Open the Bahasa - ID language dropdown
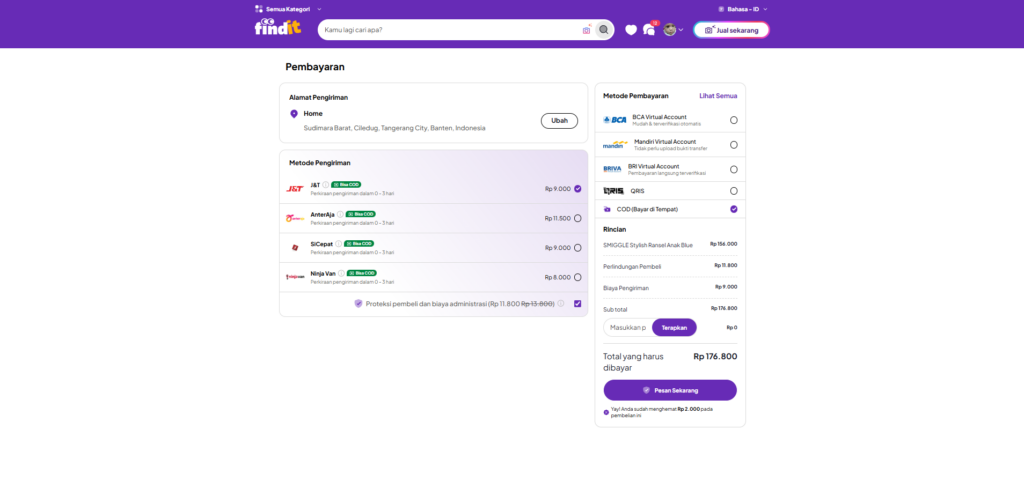This screenshot has width=1024, height=503. [x=743, y=9]
